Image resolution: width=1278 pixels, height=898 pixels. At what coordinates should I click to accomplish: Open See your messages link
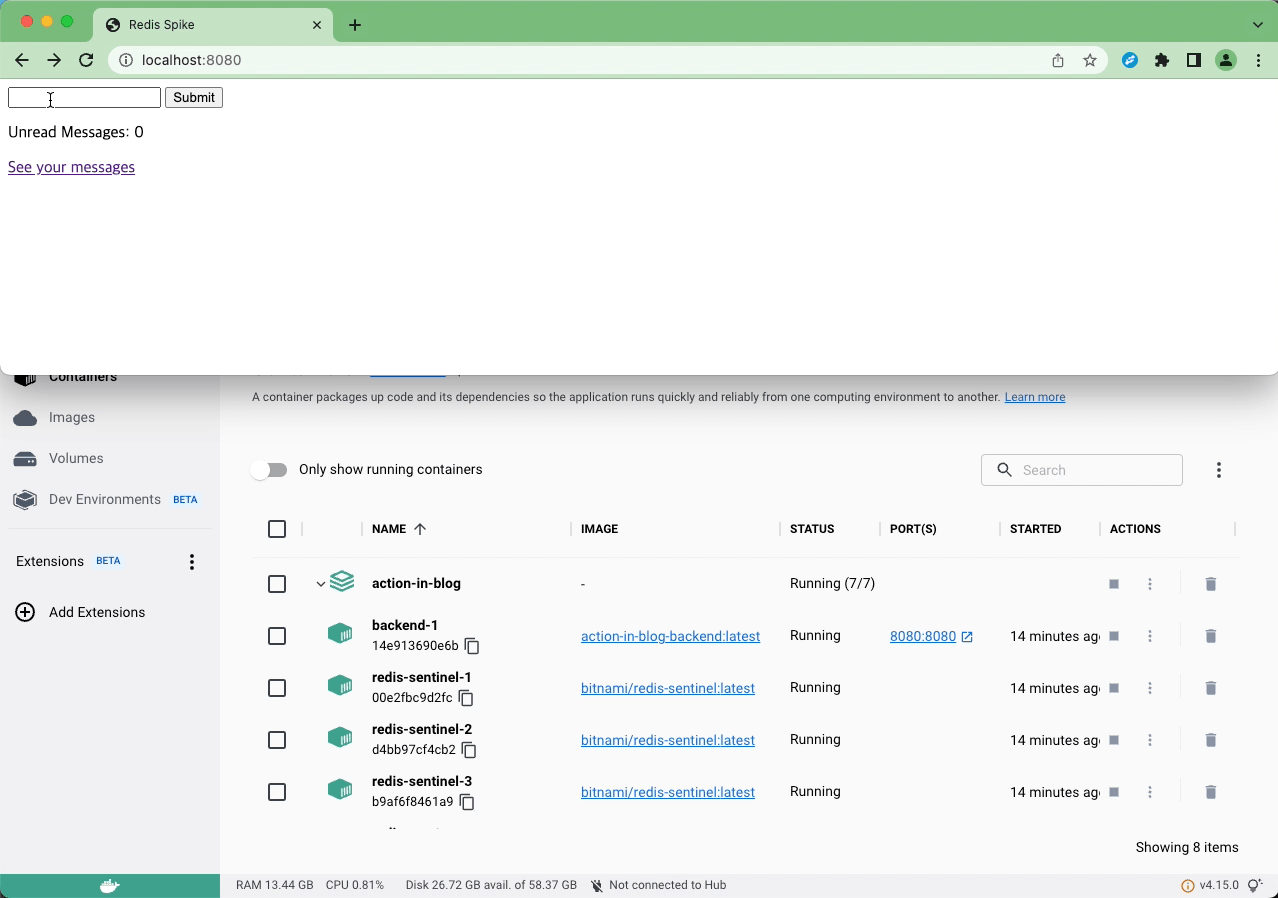[x=71, y=167]
